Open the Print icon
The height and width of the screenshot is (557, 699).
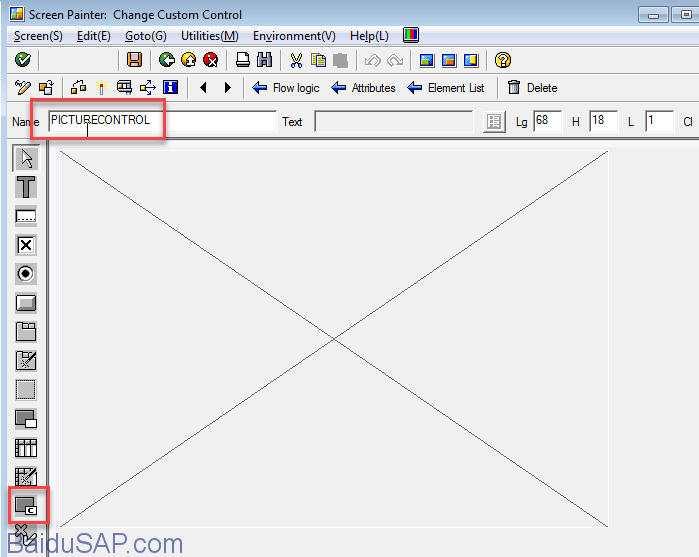pyautogui.click(x=243, y=60)
